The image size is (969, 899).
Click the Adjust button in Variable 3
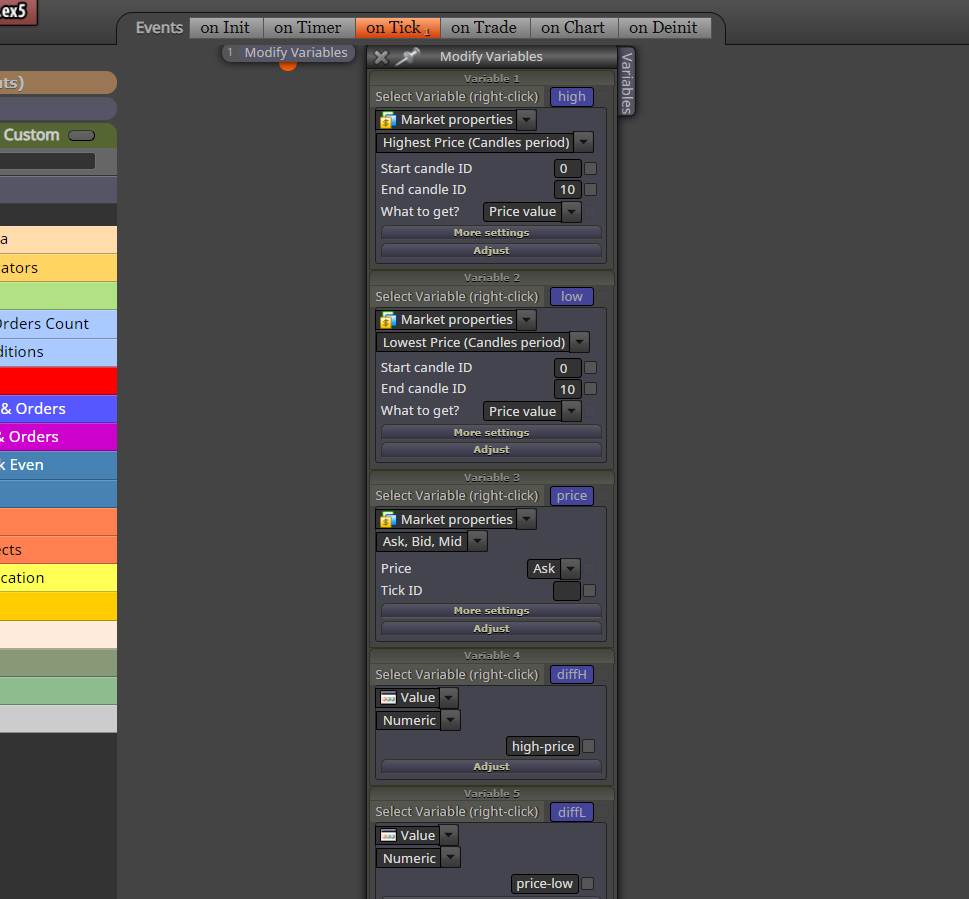click(491, 628)
